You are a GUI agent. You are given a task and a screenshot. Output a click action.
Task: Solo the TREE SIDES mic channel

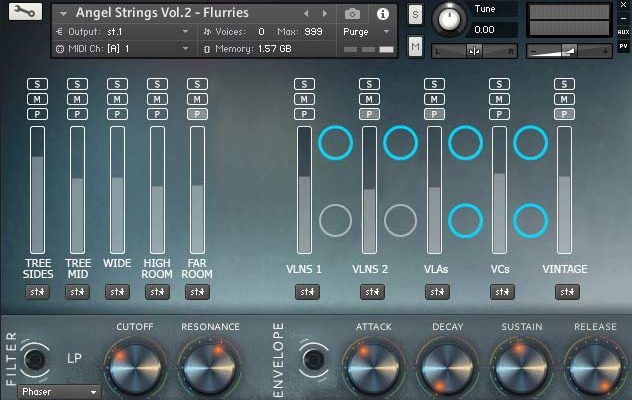[38, 84]
